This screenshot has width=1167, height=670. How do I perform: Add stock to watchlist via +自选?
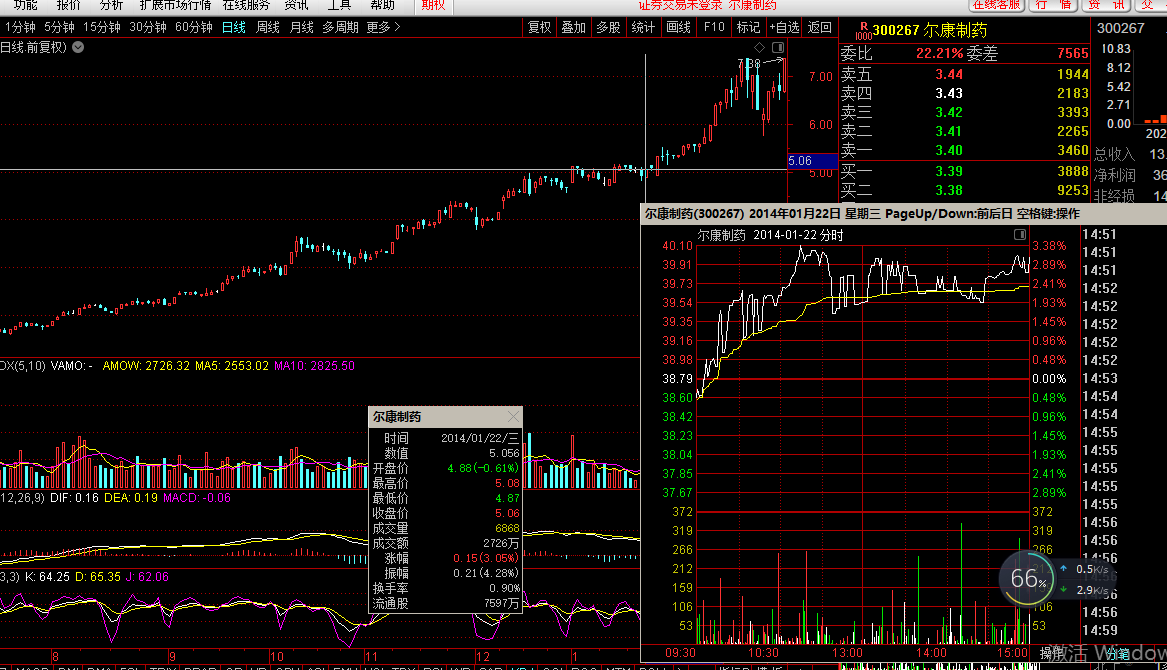tap(784, 28)
